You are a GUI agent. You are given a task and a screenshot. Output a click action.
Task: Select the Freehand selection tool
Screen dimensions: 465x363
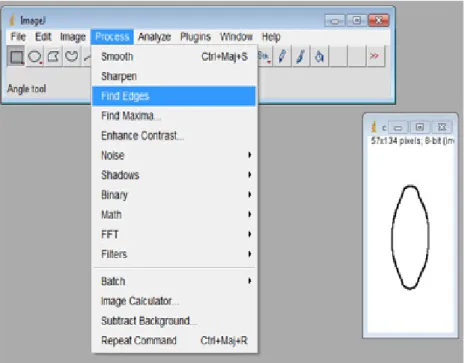pos(72,57)
